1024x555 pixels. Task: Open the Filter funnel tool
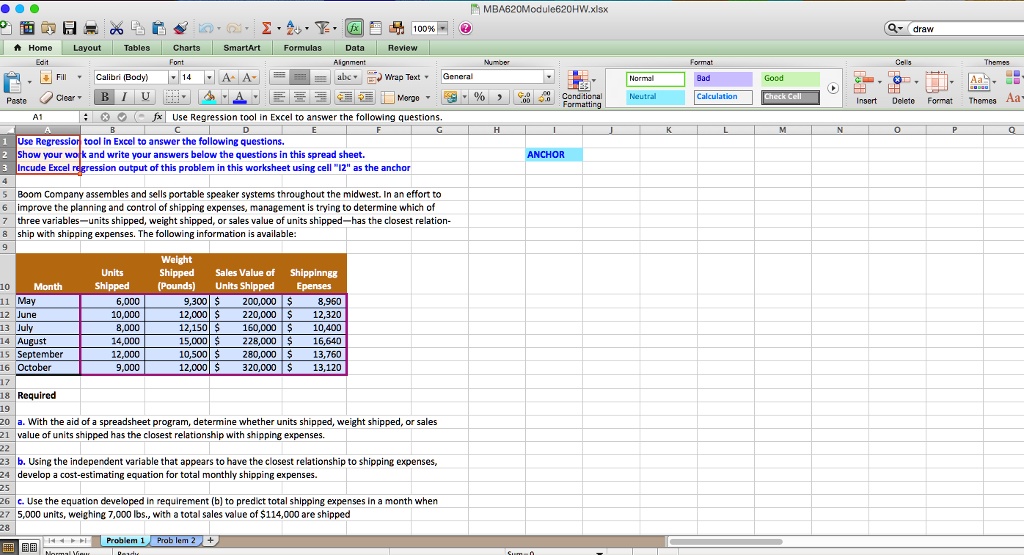point(323,28)
